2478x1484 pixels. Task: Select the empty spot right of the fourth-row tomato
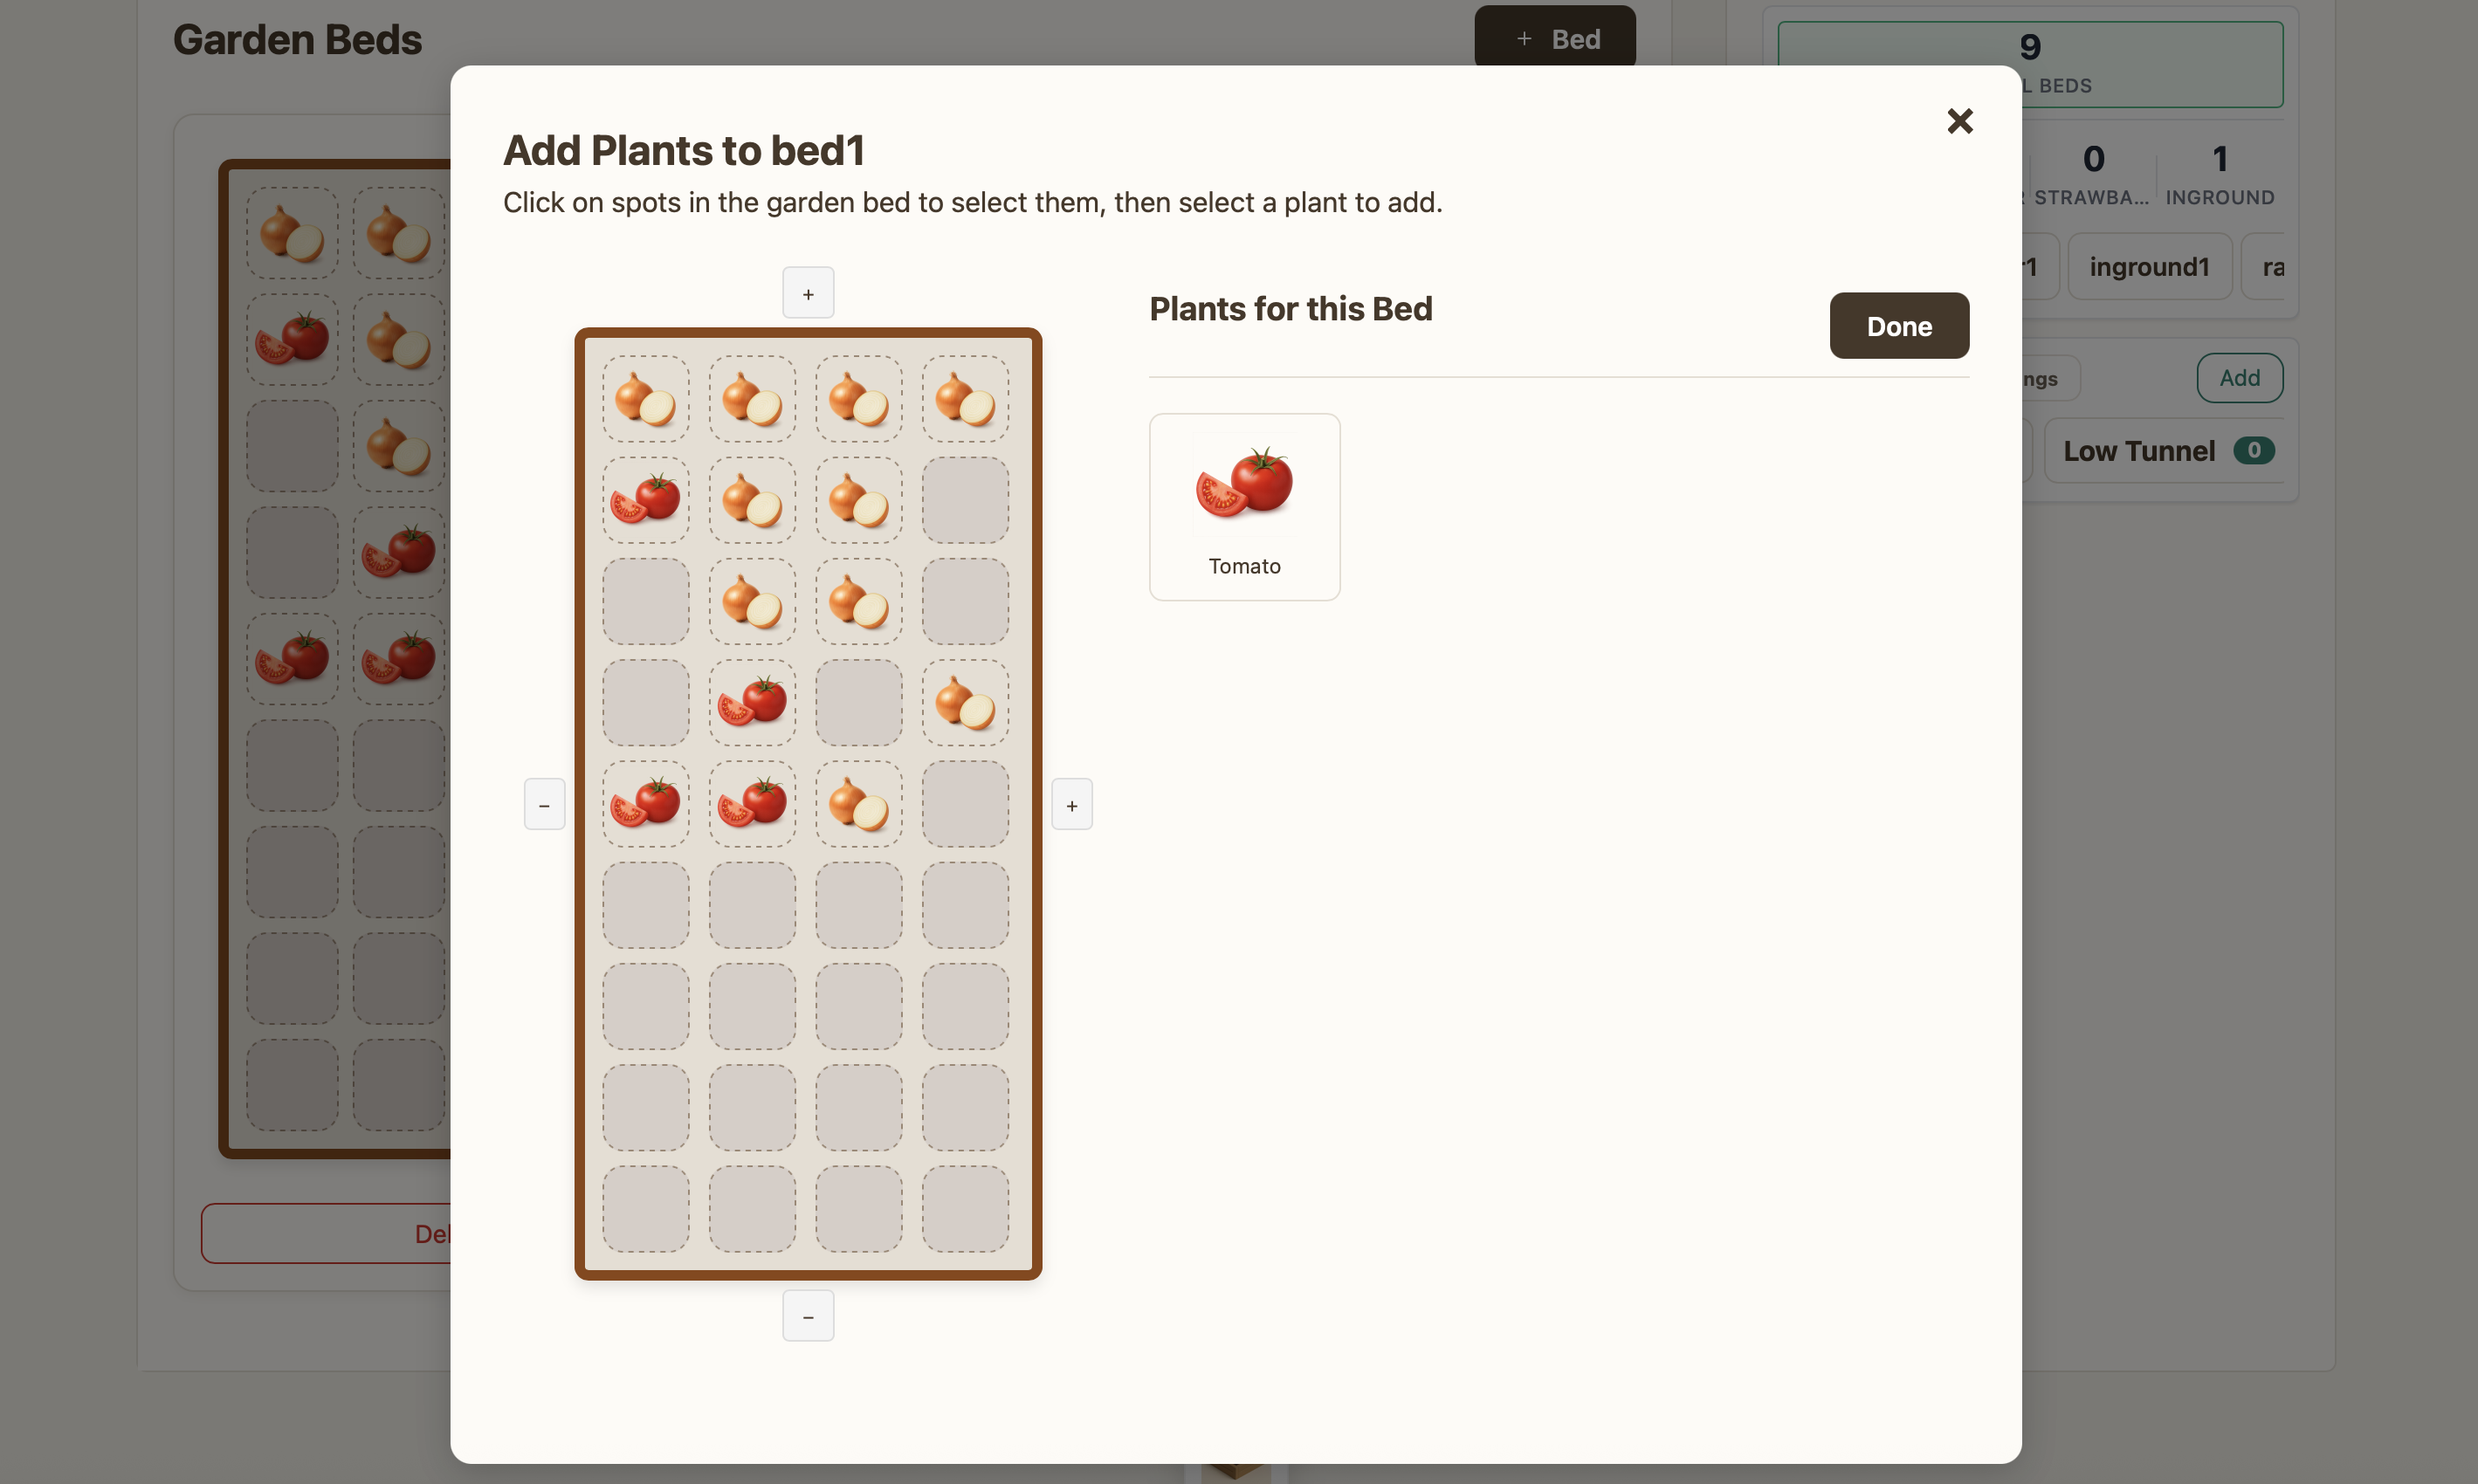(x=858, y=702)
